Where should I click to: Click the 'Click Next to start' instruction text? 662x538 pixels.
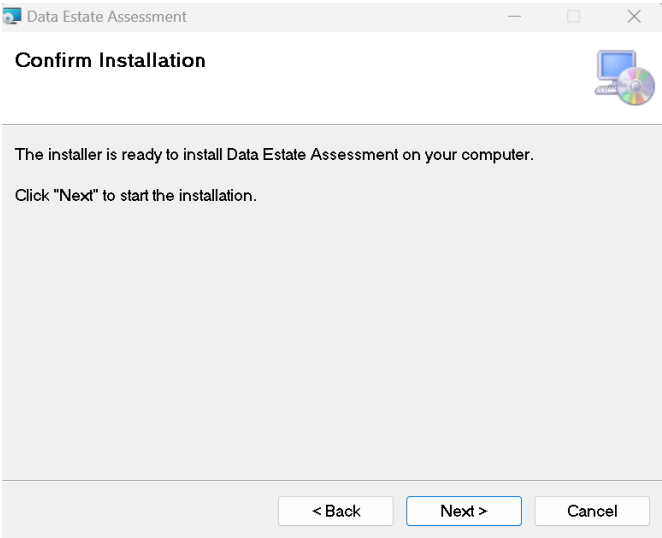click(136, 196)
